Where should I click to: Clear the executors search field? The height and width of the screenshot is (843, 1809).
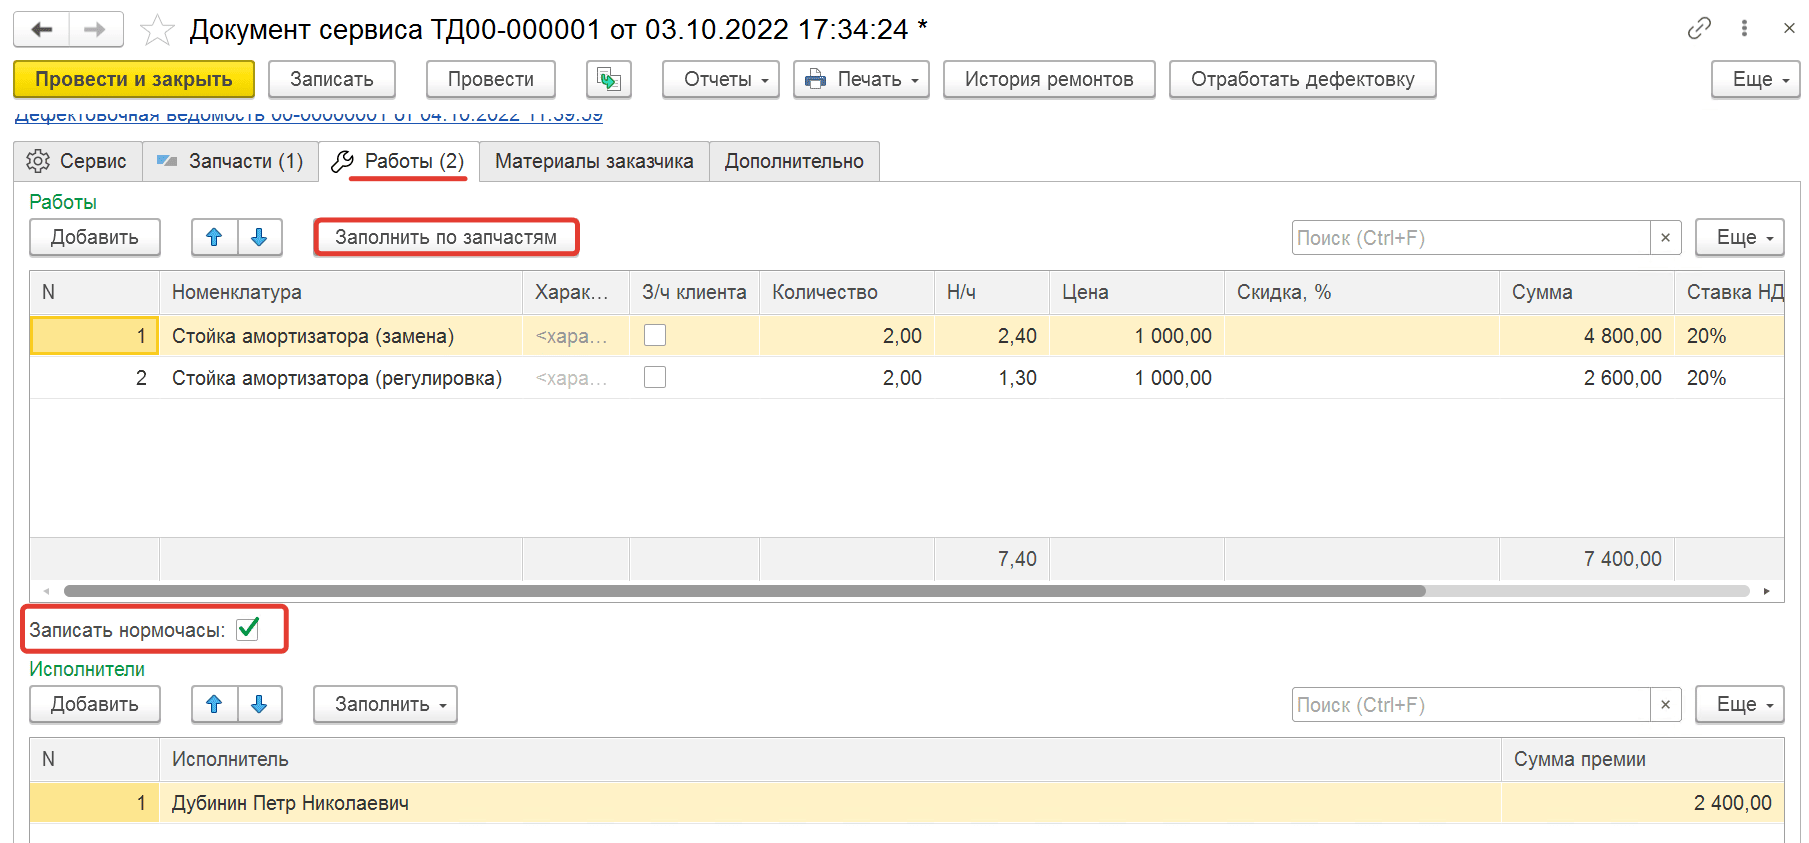tap(1665, 705)
